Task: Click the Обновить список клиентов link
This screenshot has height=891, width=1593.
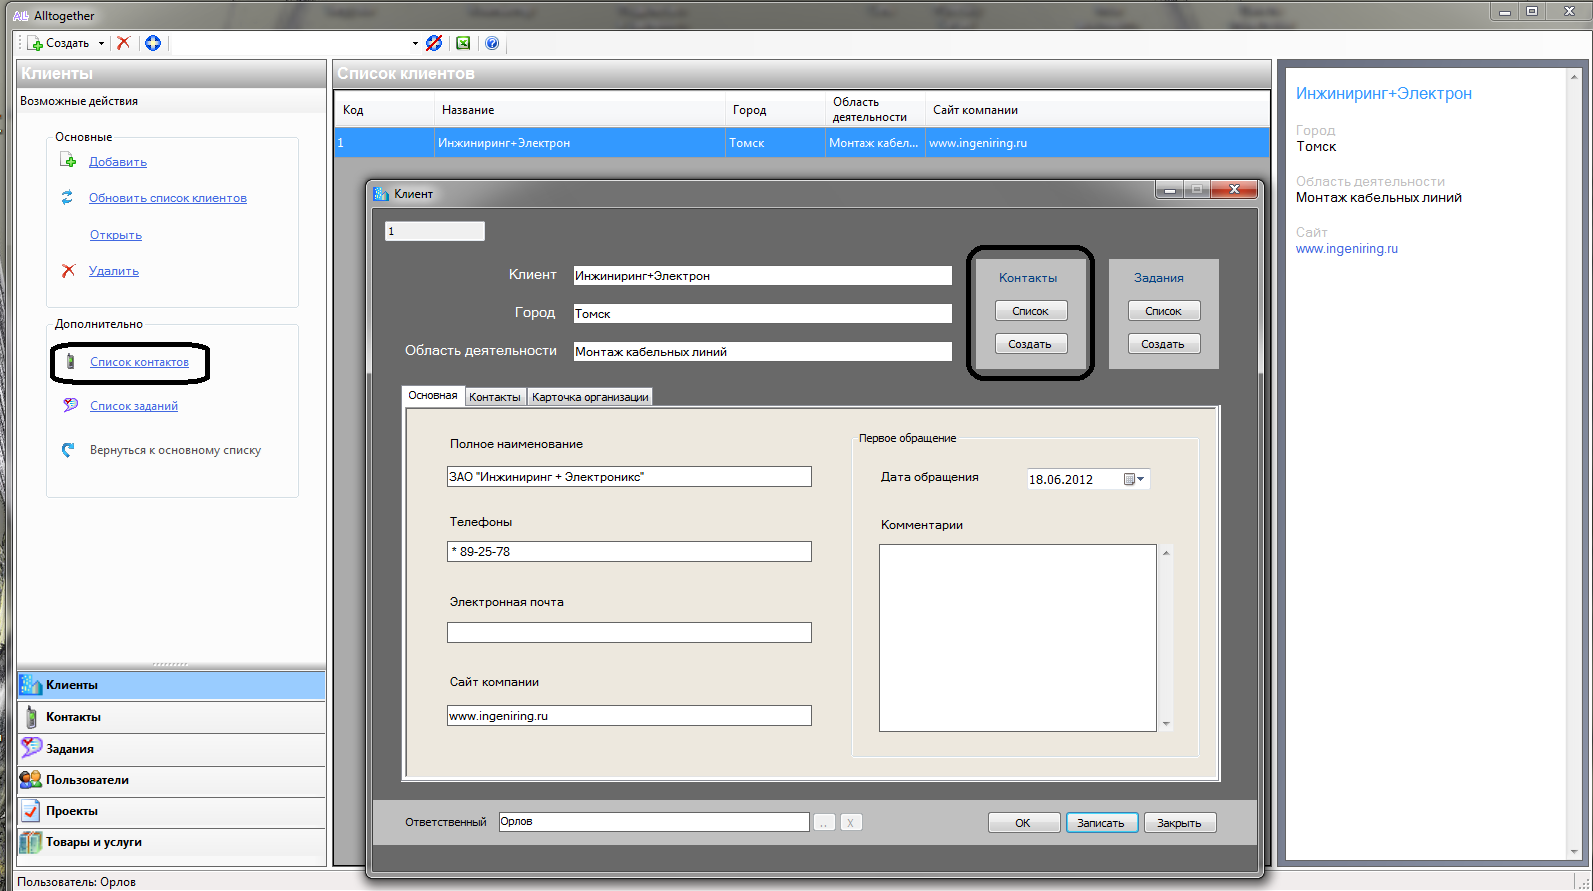Action: [x=168, y=198]
